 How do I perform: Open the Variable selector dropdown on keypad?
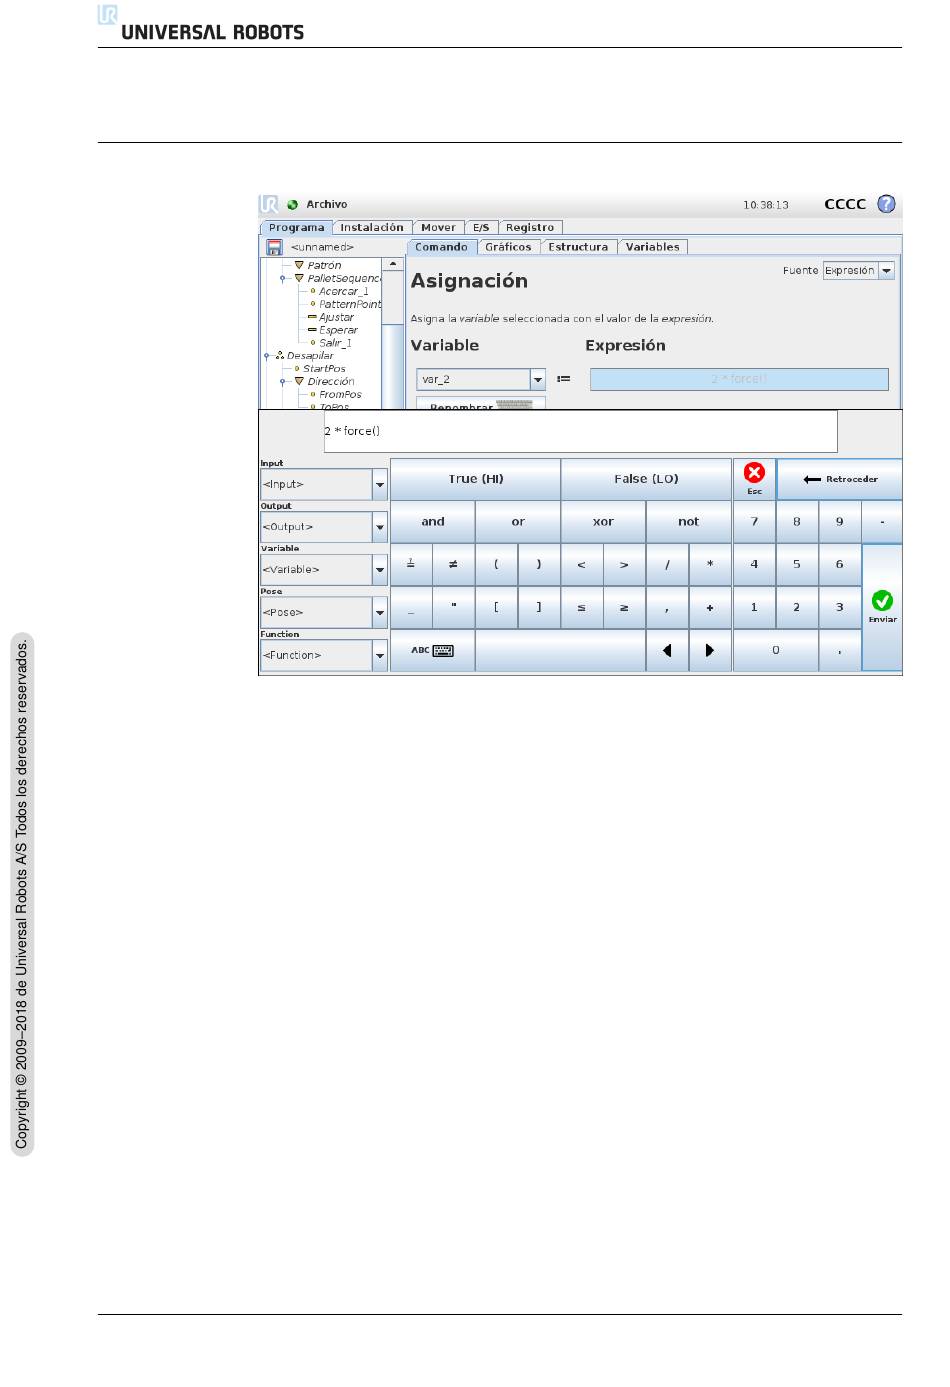coord(324,570)
